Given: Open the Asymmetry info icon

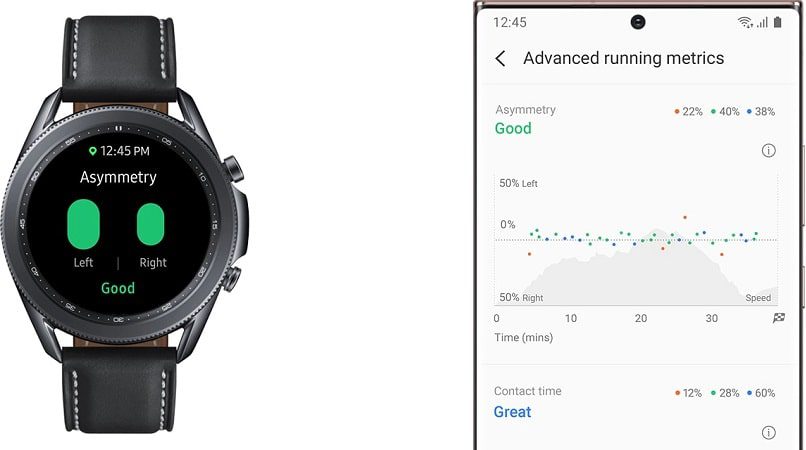Looking at the screenshot, I should click(x=768, y=151).
